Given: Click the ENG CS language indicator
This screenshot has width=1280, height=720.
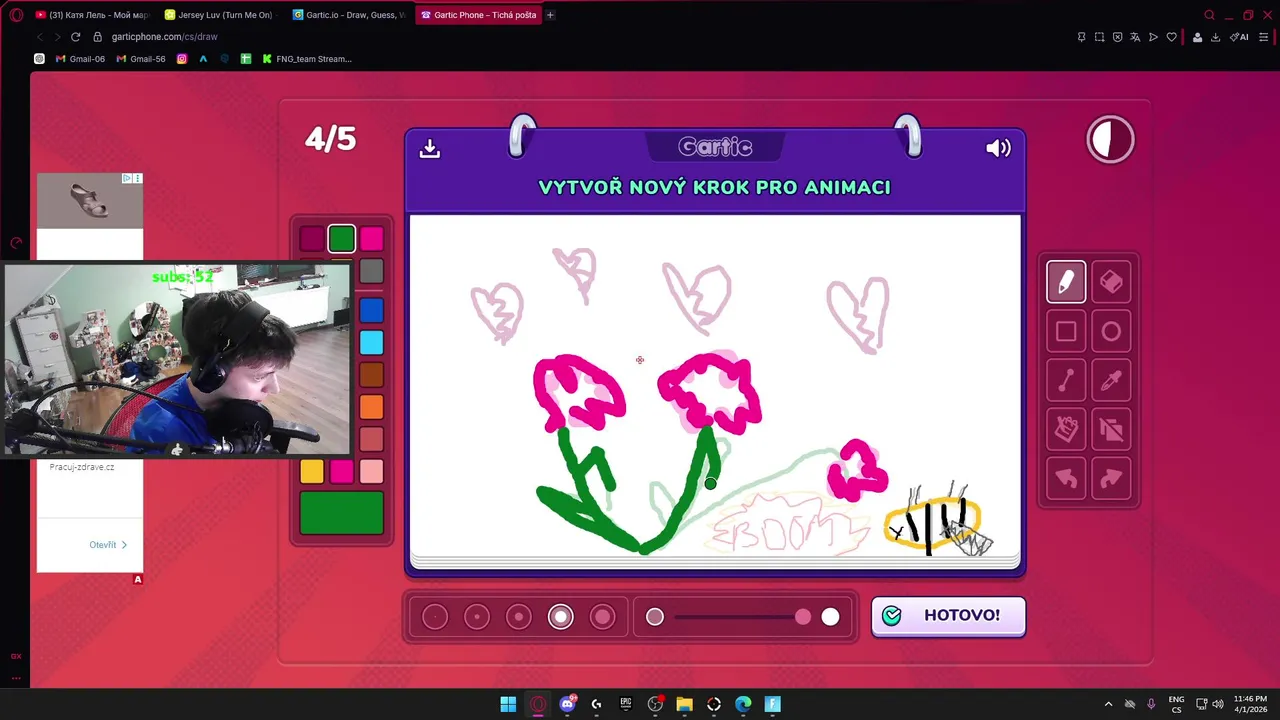Looking at the screenshot, I should coord(1176,704).
